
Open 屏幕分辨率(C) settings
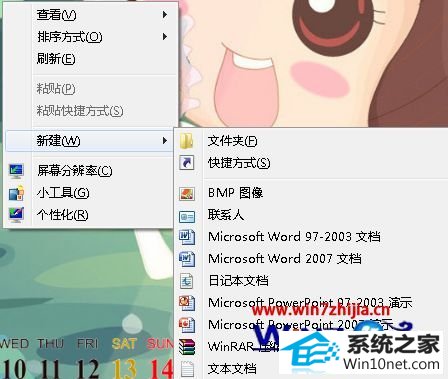pos(90,171)
